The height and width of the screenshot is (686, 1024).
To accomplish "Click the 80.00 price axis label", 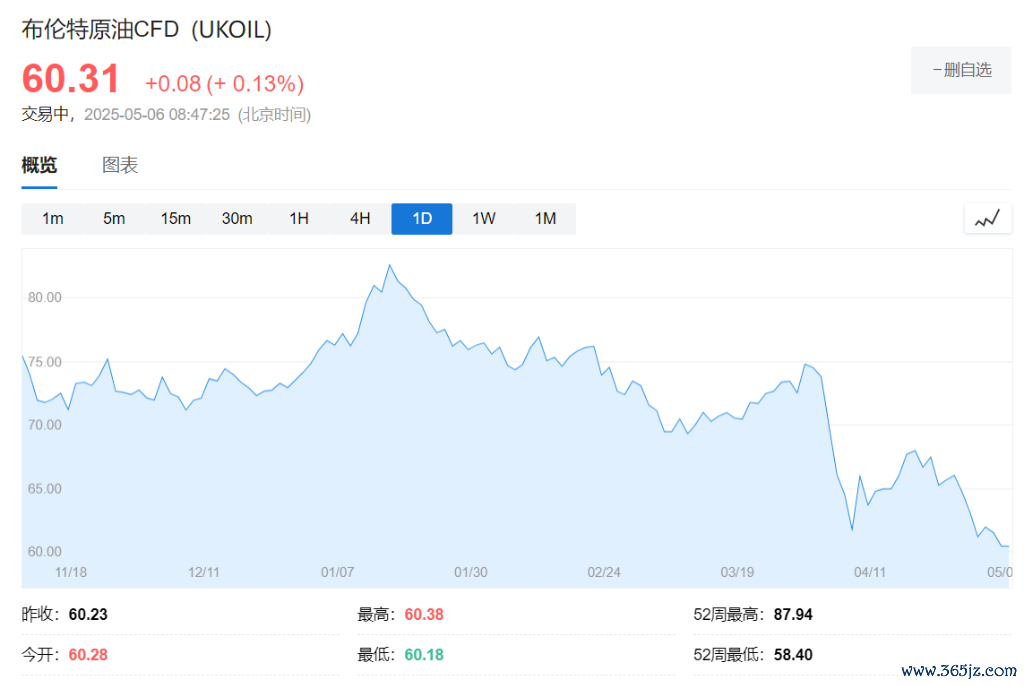I will click(45, 297).
